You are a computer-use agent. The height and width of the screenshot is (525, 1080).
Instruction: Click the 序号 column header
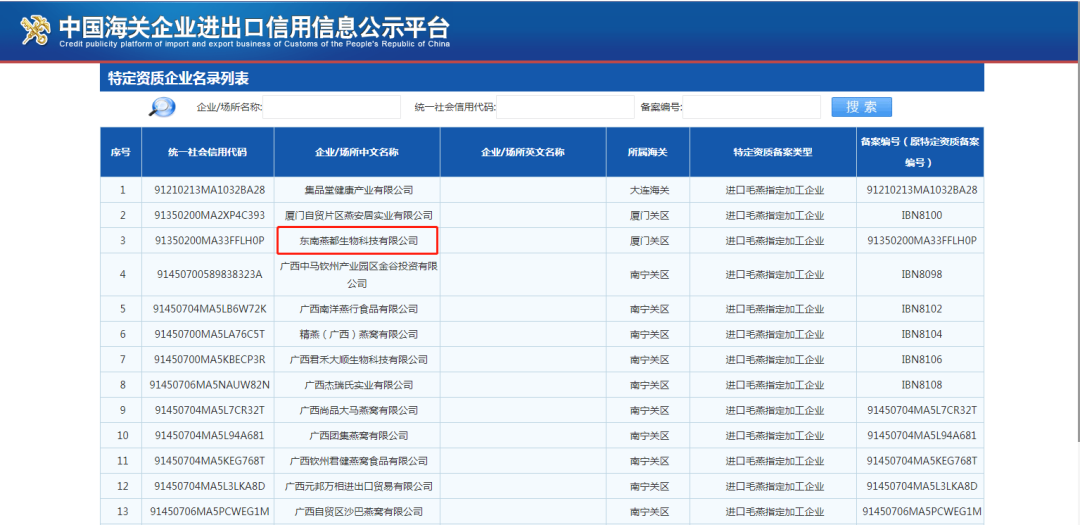121,152
